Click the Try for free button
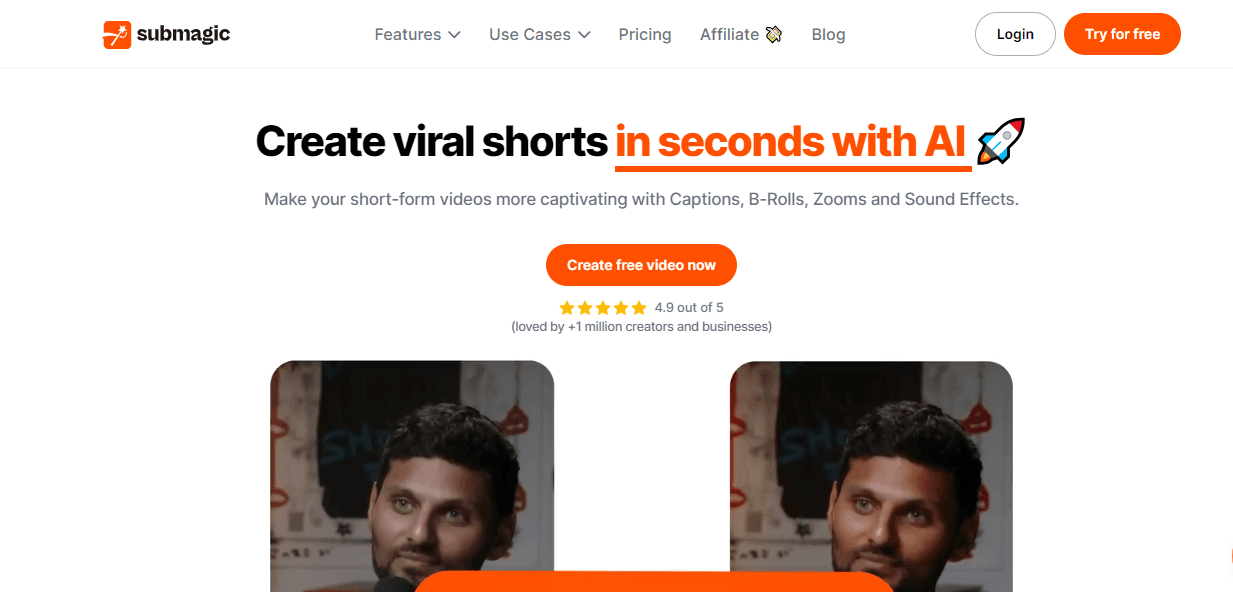The width and height of the screenshot is (1233, 592). tap(1122, 34)
